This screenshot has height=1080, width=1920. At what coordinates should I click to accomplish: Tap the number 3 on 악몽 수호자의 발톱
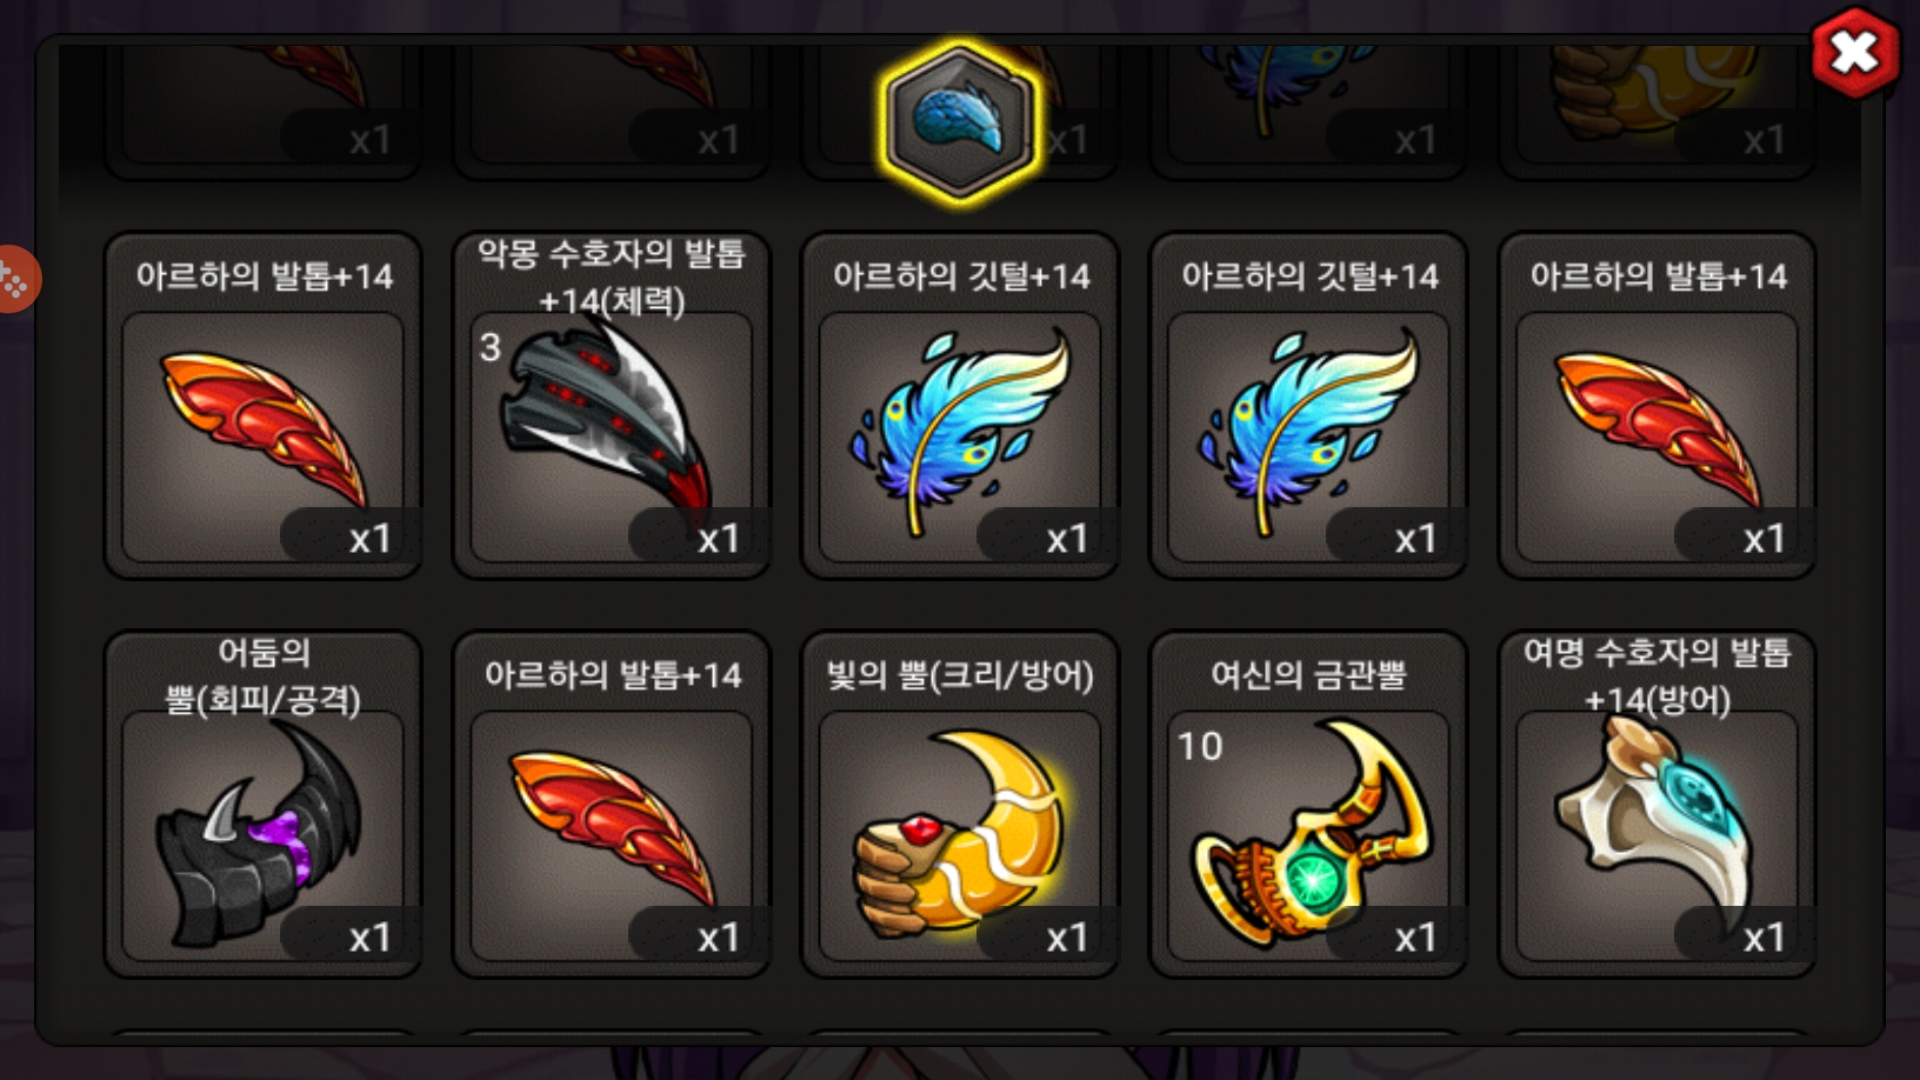pyautogui.click(x=489, y=347)
